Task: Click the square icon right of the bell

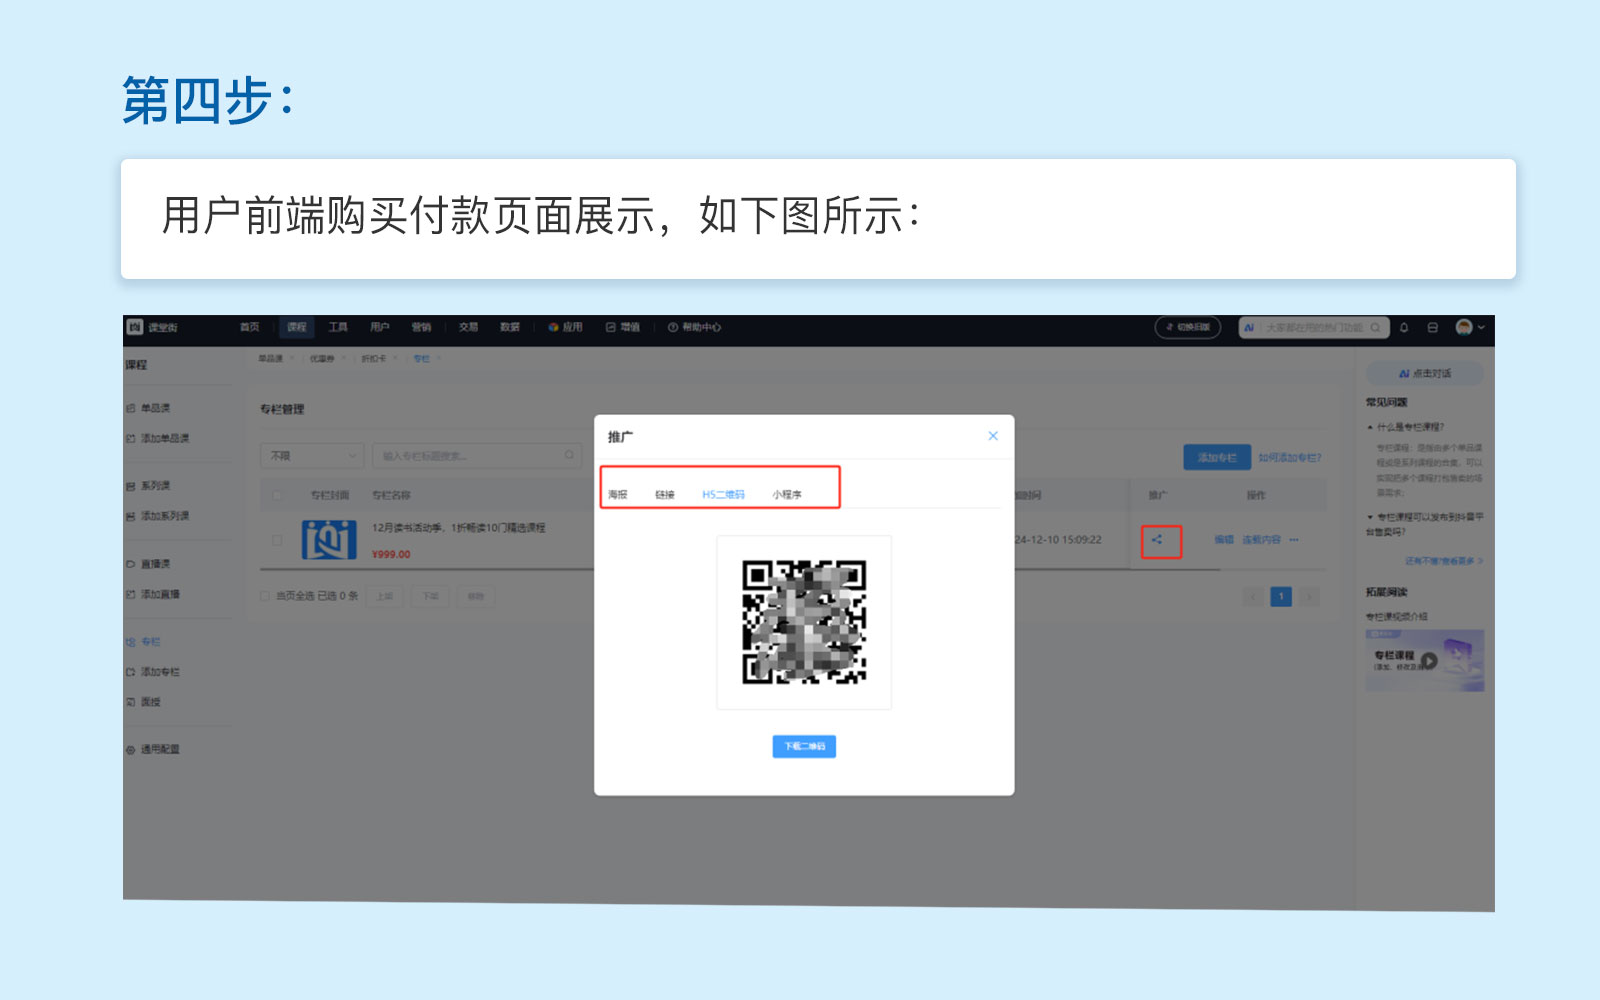Action: coord(1432,327)
